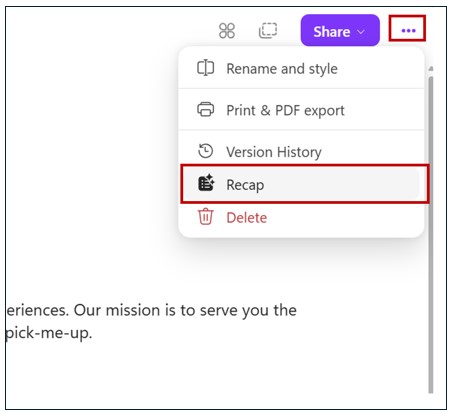
Task: Click the copy component dashed-square icon
Action: coord(268,31)
